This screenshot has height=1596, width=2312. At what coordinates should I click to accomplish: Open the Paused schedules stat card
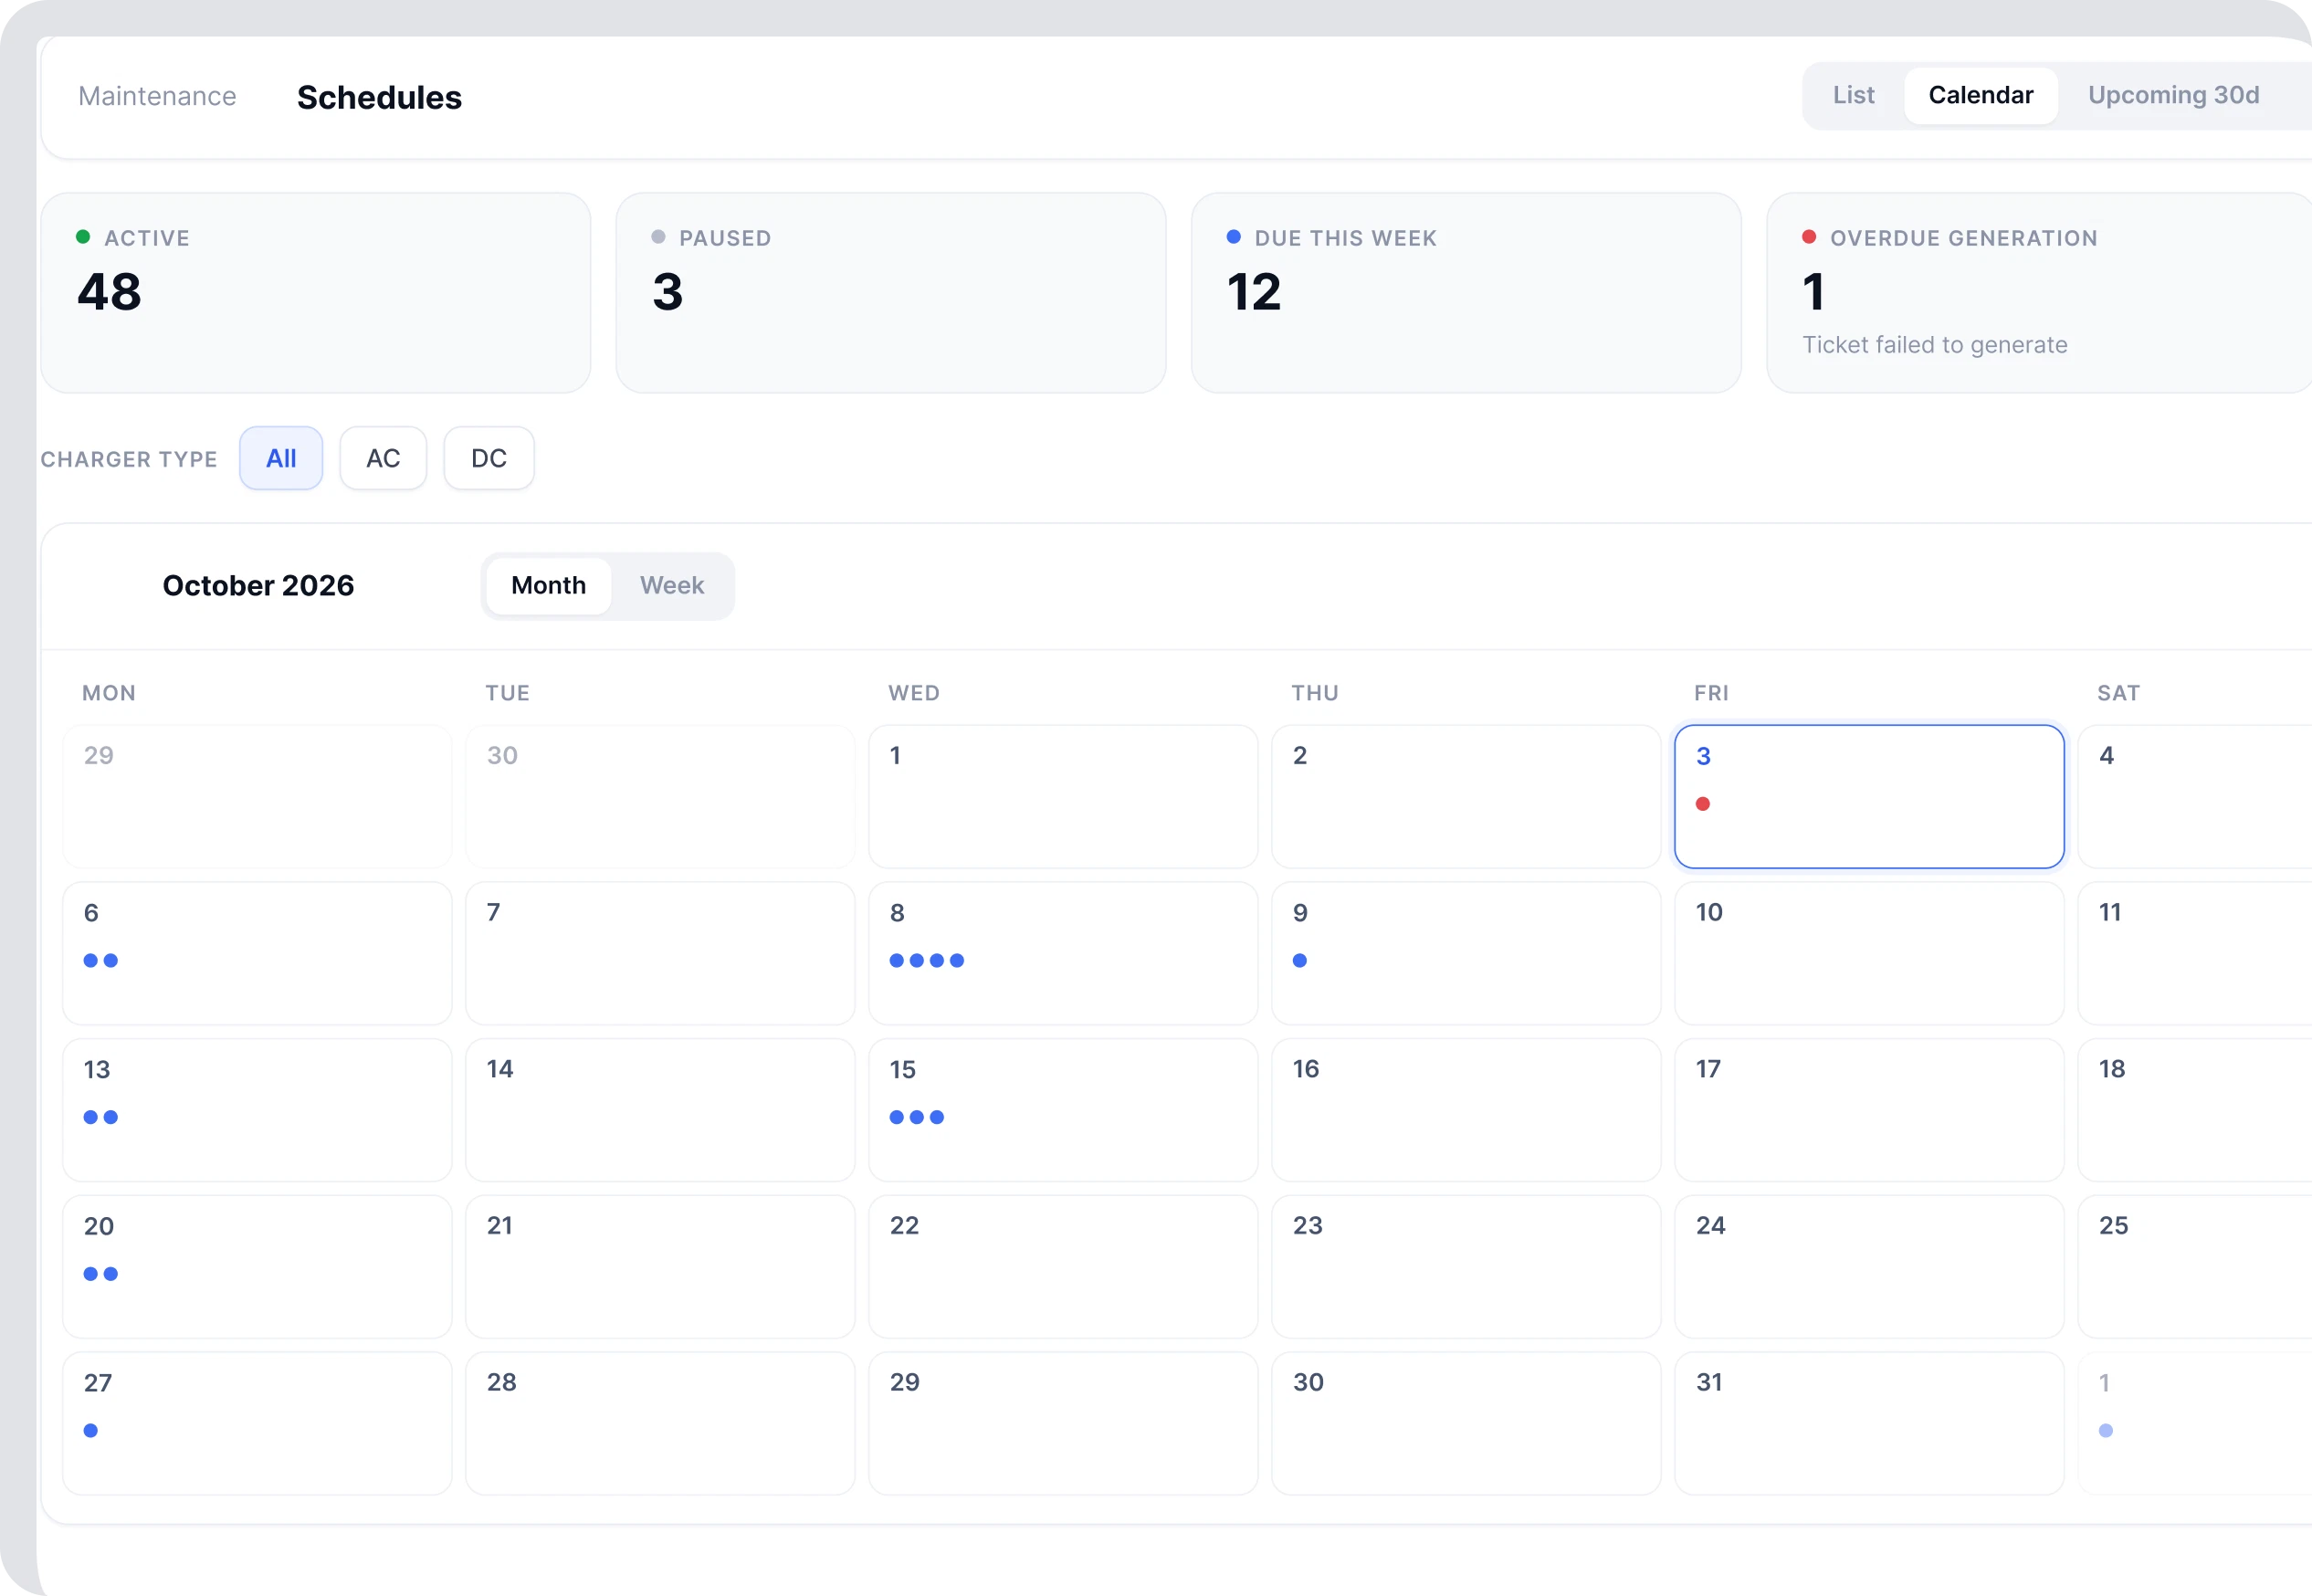[891, 293]
